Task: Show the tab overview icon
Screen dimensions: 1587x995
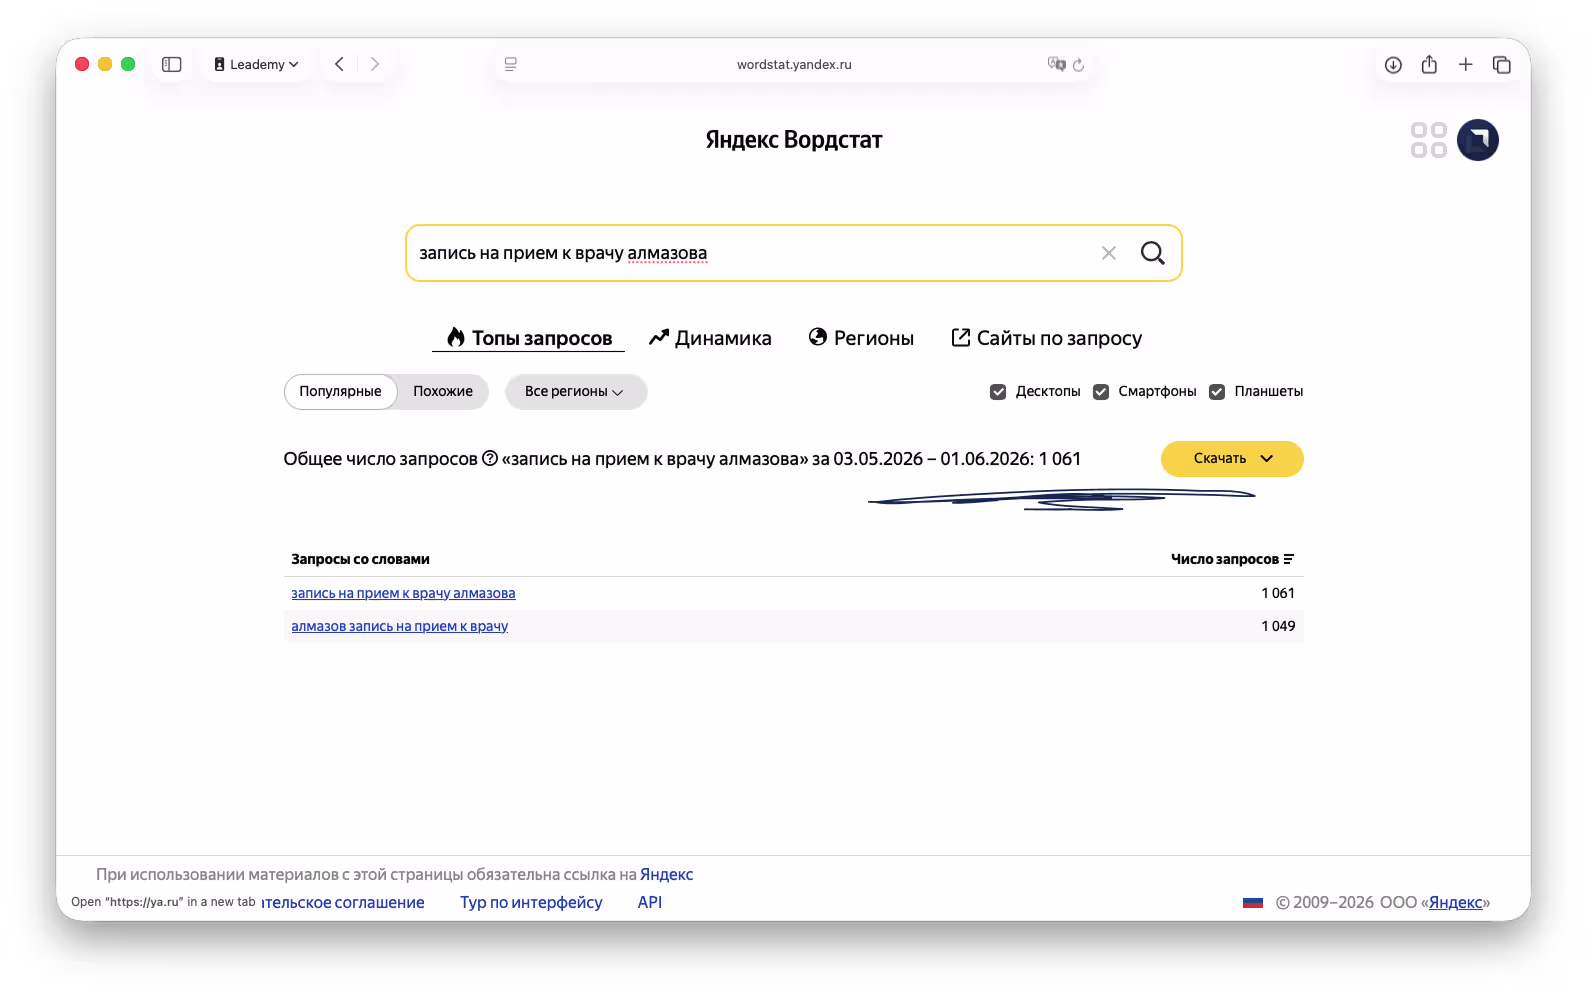Action: 1501,64
